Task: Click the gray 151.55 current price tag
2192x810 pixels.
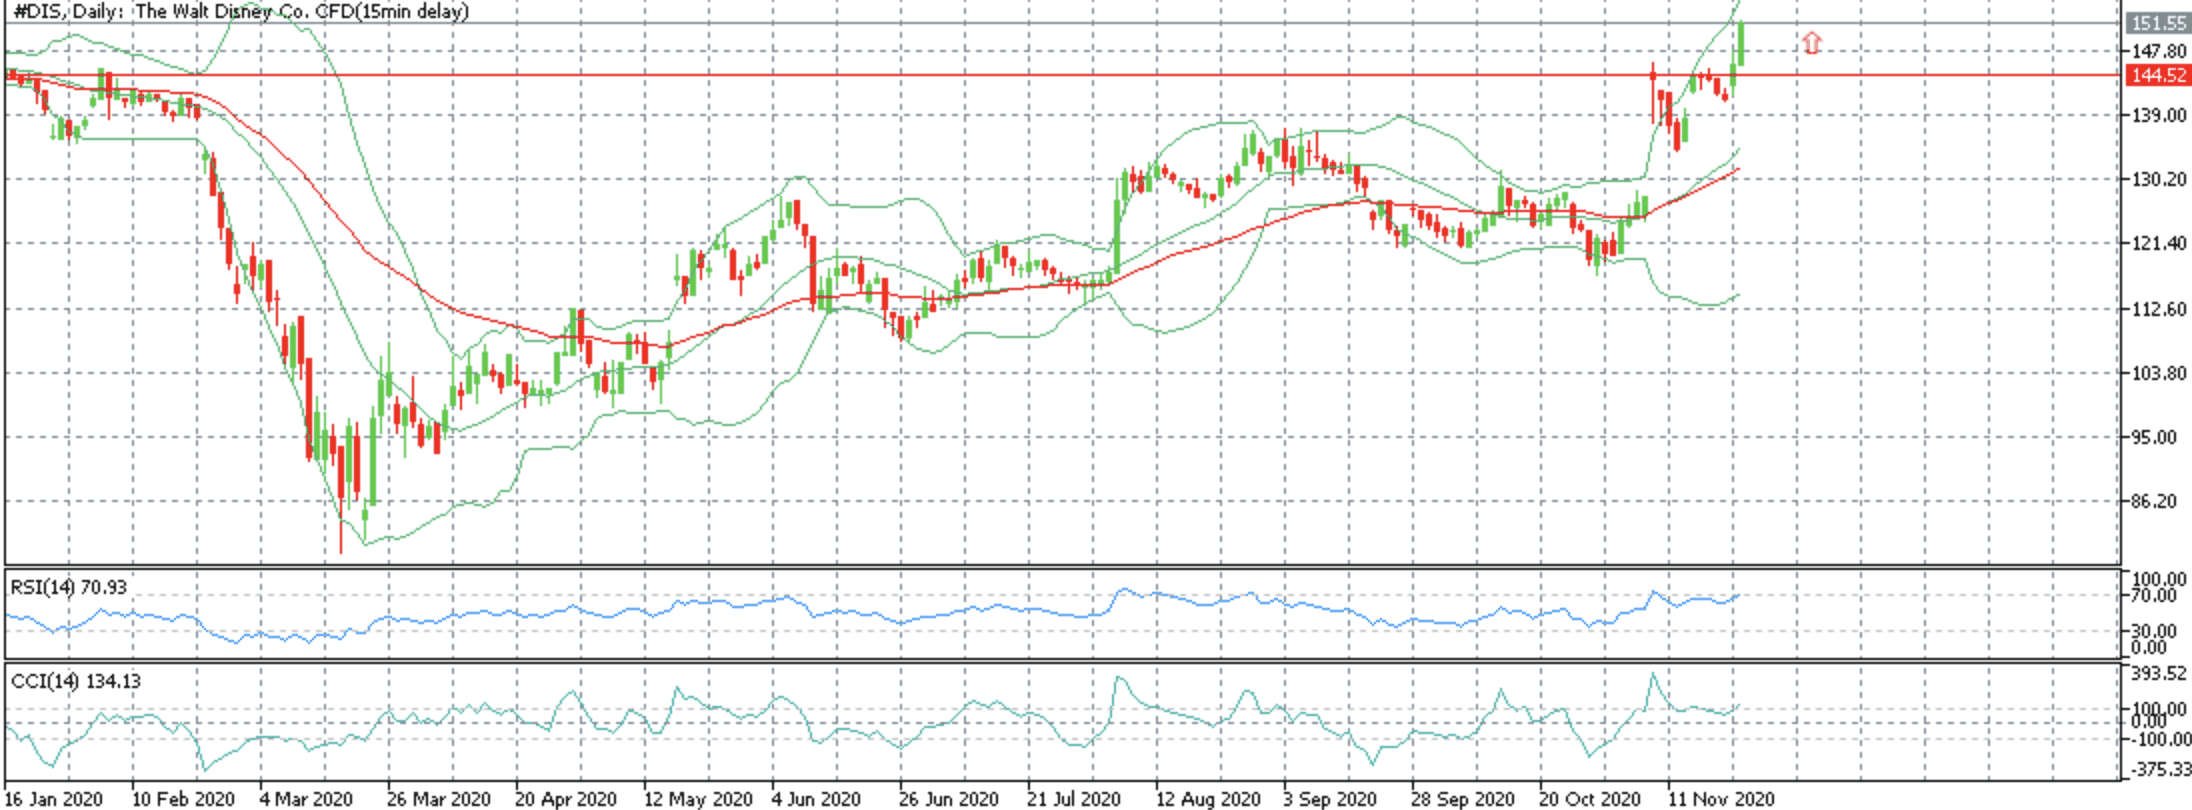Action: click(2157, 23)
